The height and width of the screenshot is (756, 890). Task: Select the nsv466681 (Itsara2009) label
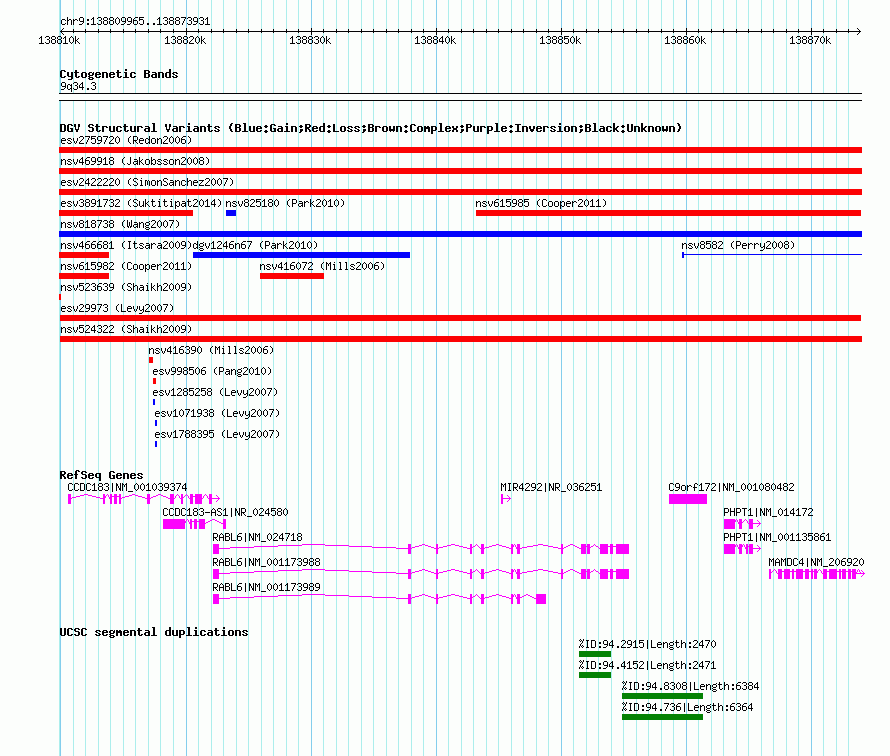126,245
